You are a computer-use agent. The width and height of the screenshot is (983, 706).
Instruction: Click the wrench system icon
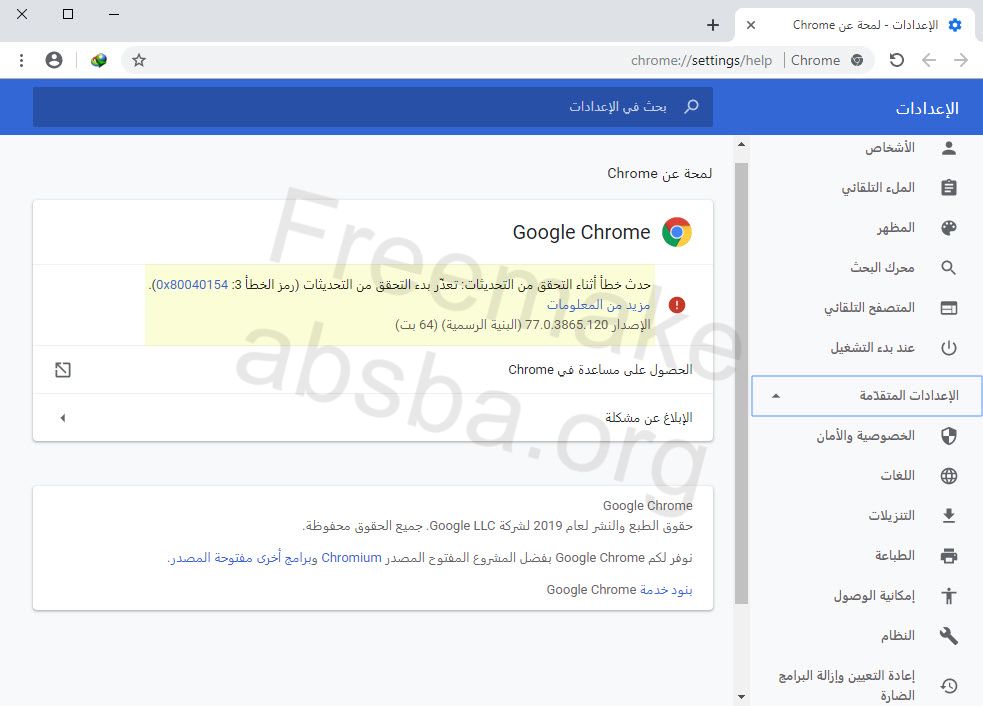pos(949,636)
